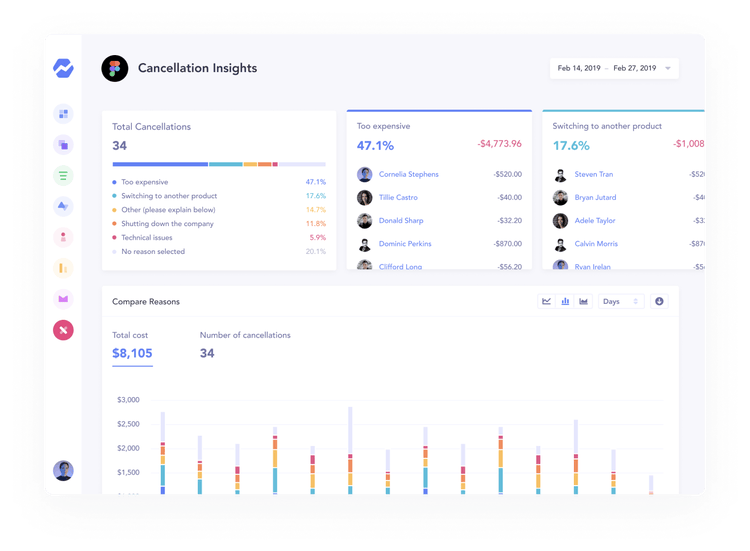Screen dimensions: 750x551
Task: Switch to the bar chart view
Action: pos(565,301)
